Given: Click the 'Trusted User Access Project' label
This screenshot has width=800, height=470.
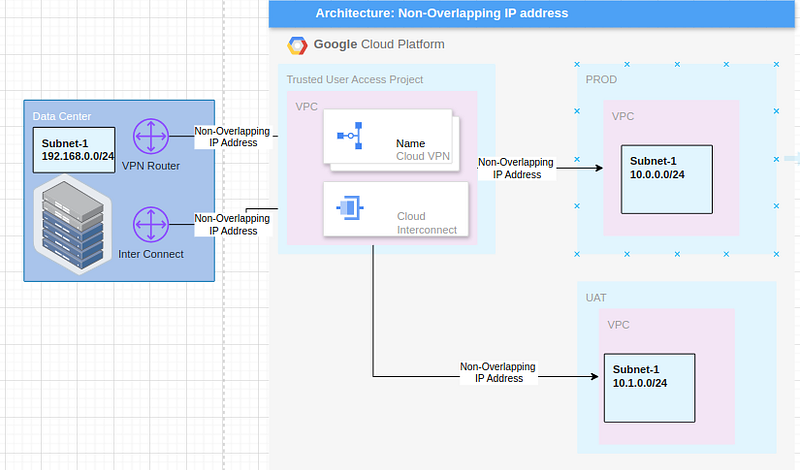Looking at the screenshot, I should 355,80.
